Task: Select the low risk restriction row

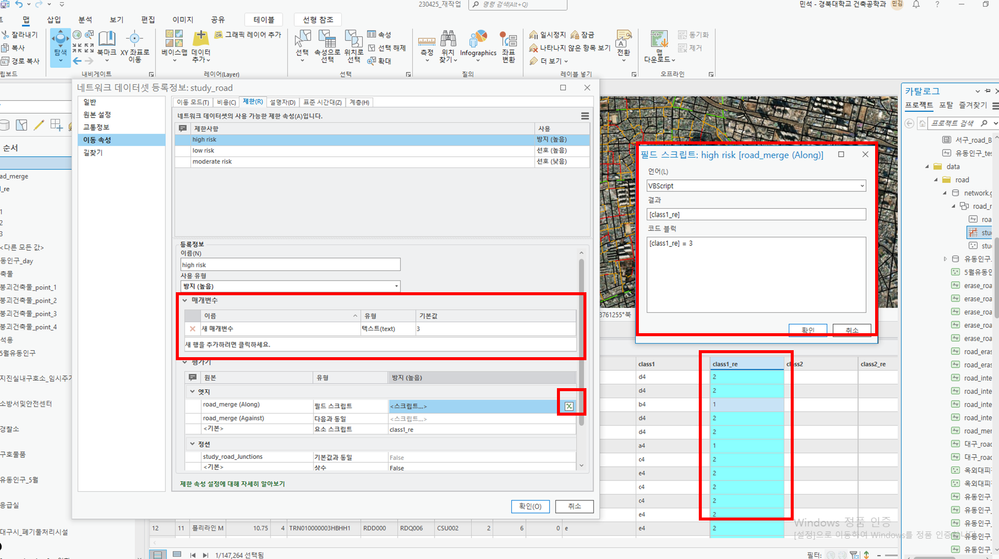Action: tap(382, 150)
